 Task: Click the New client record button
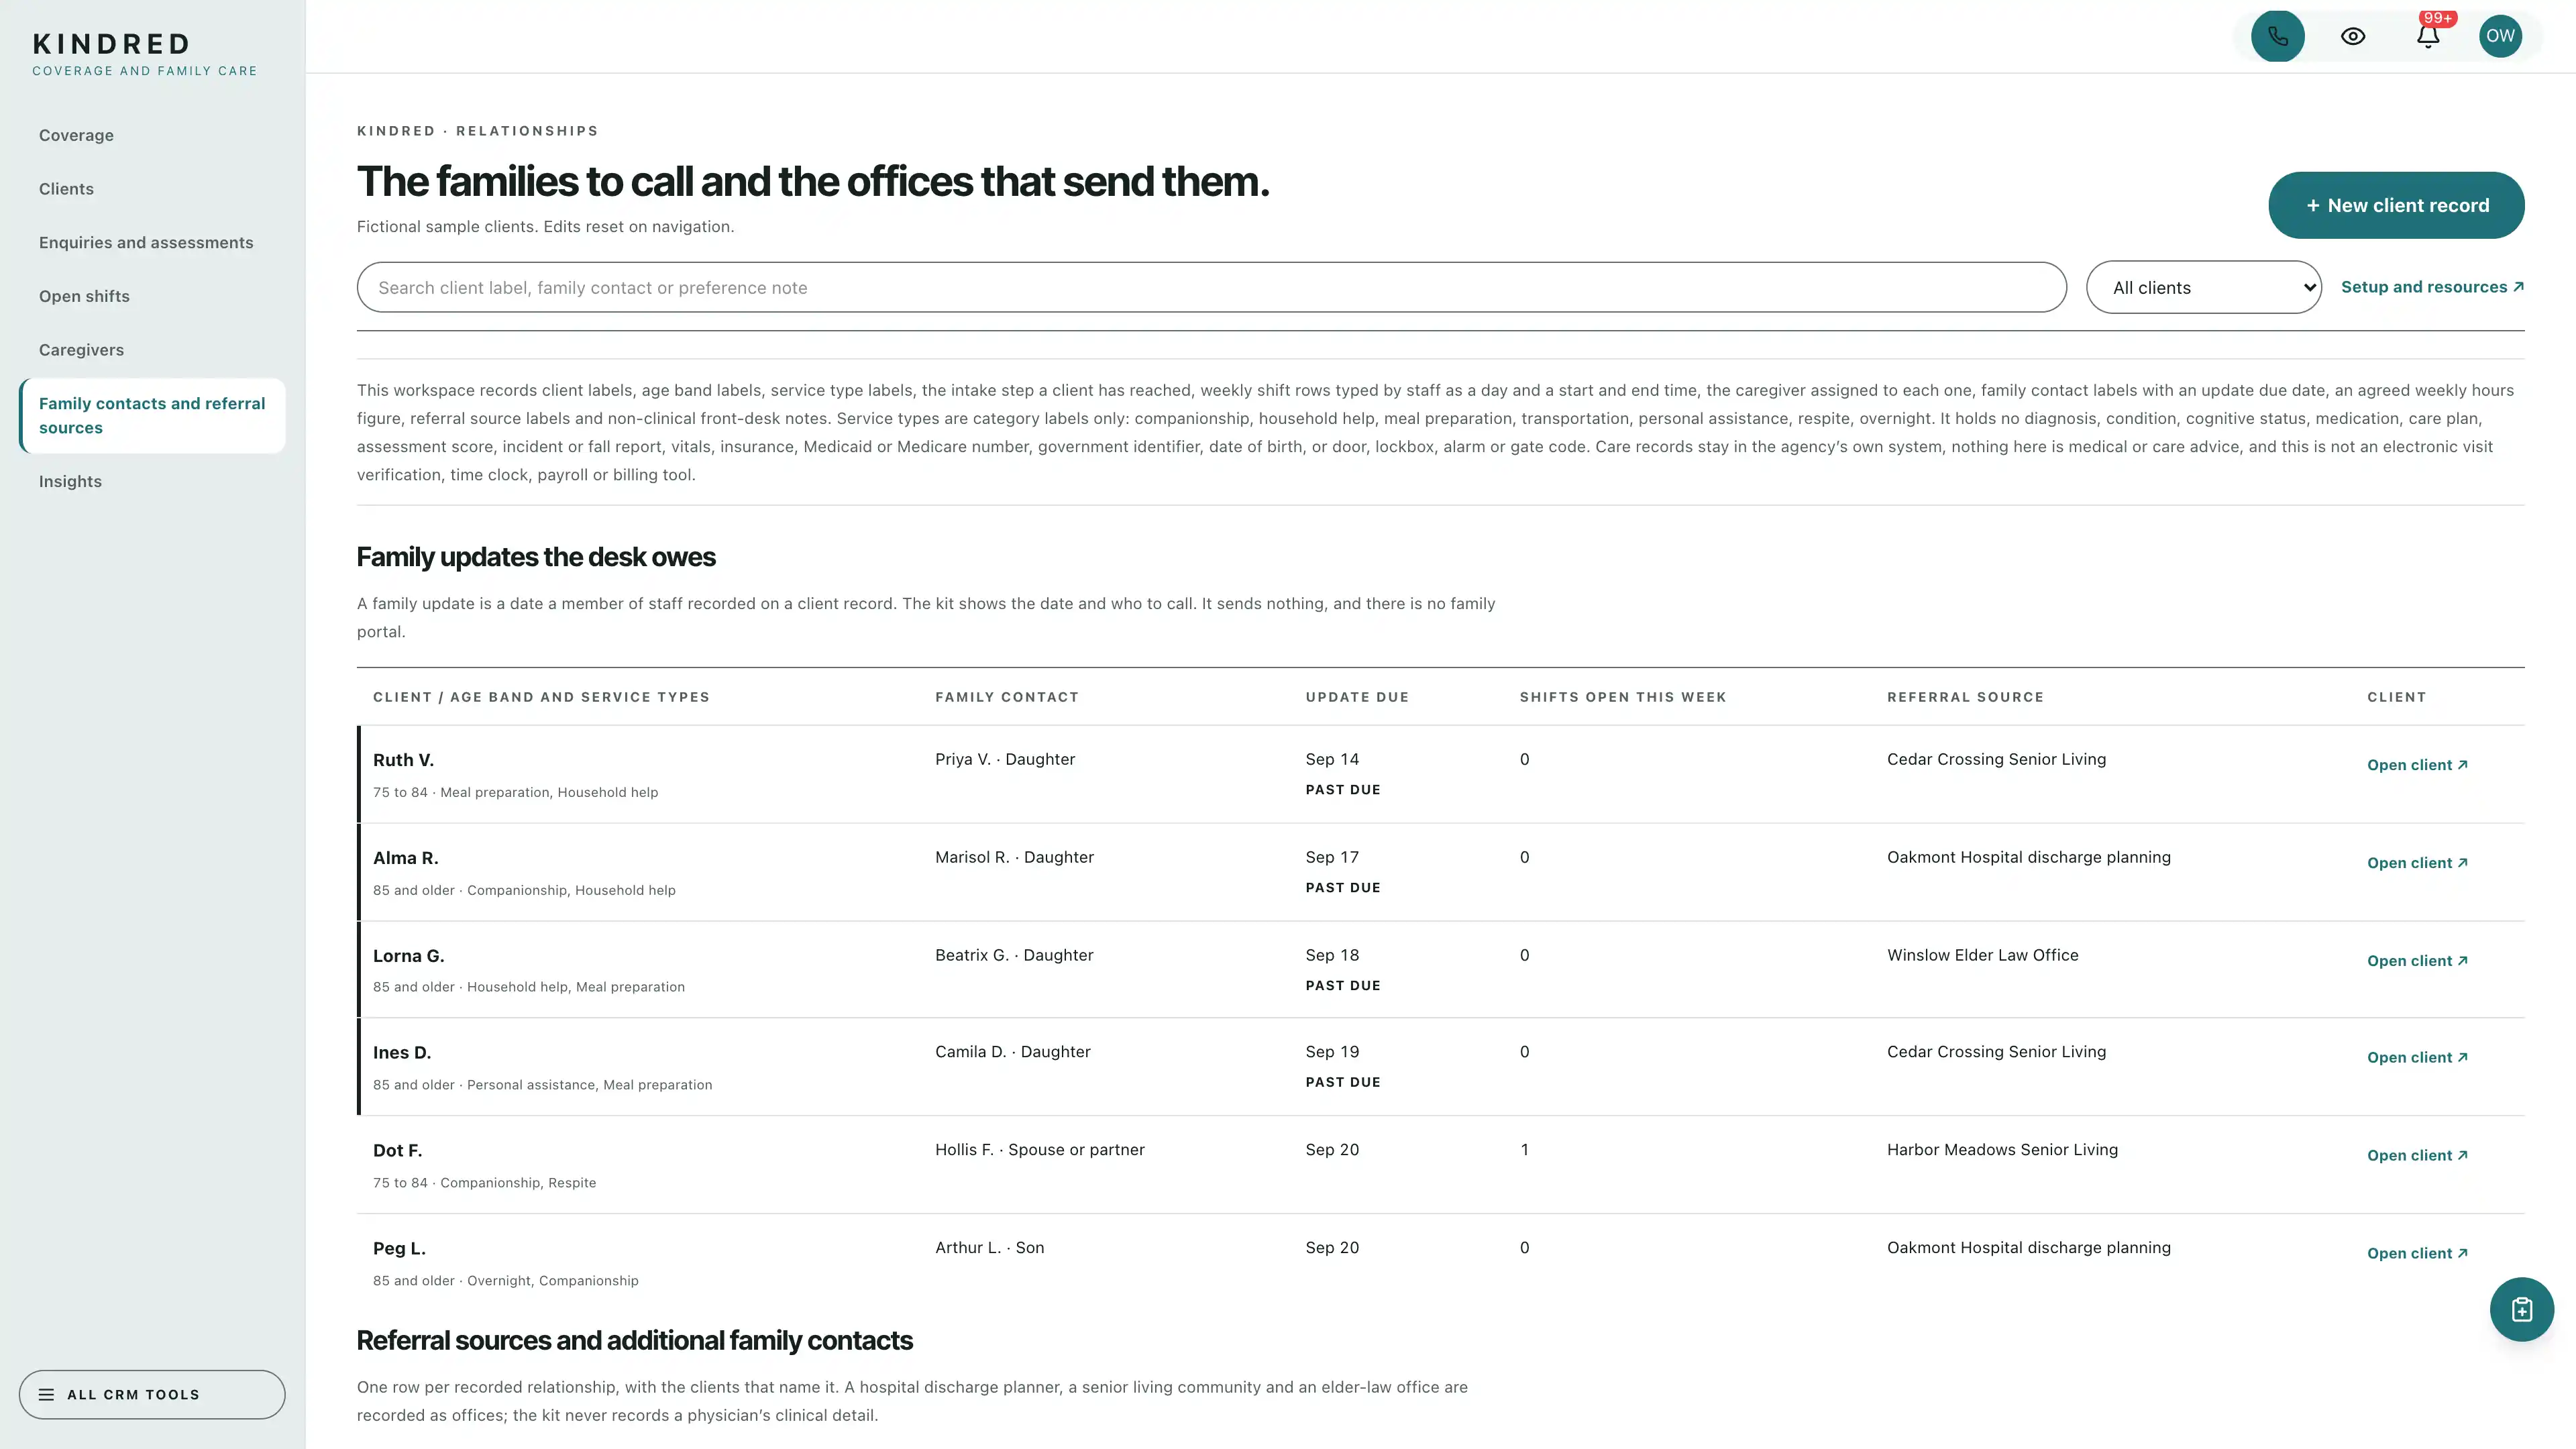click(x=2396, y=205)
